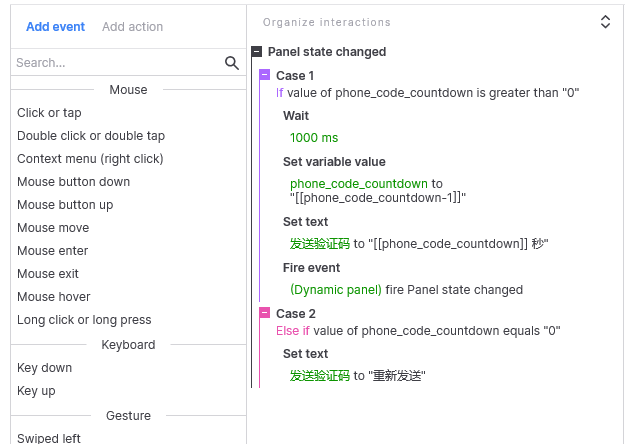Edit Case 1 If condition text
Image resolution: width=625 pixels, height=444 pixels.
tap(427, 93)
